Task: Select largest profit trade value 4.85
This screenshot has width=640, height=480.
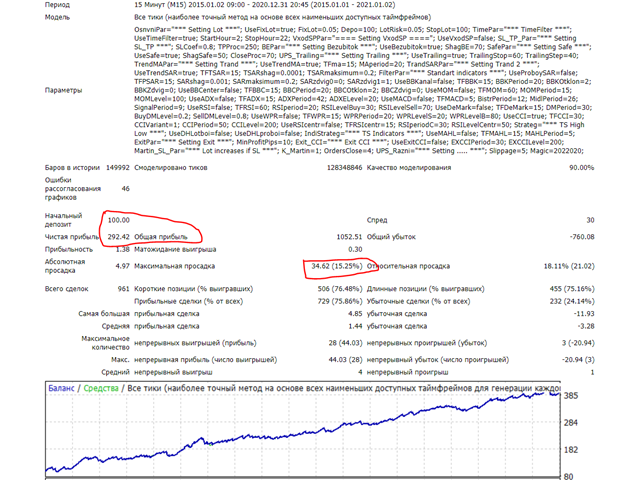Action: [355, 314]
